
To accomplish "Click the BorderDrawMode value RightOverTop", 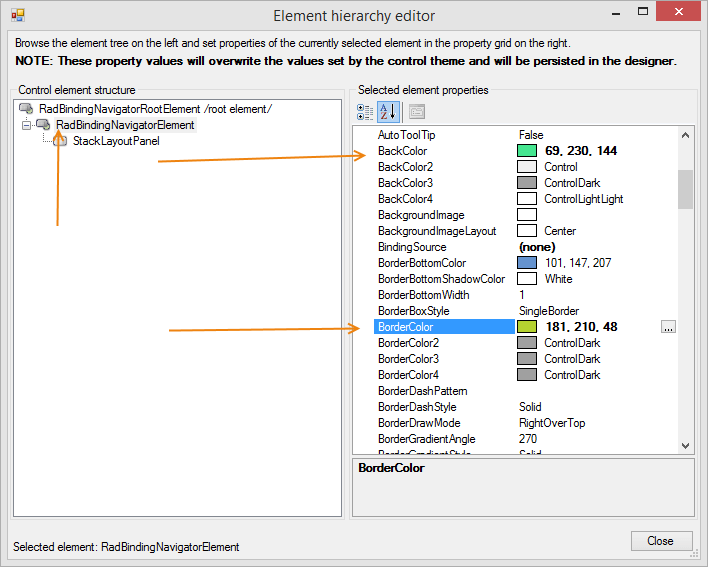I will (x=552, y=423).
